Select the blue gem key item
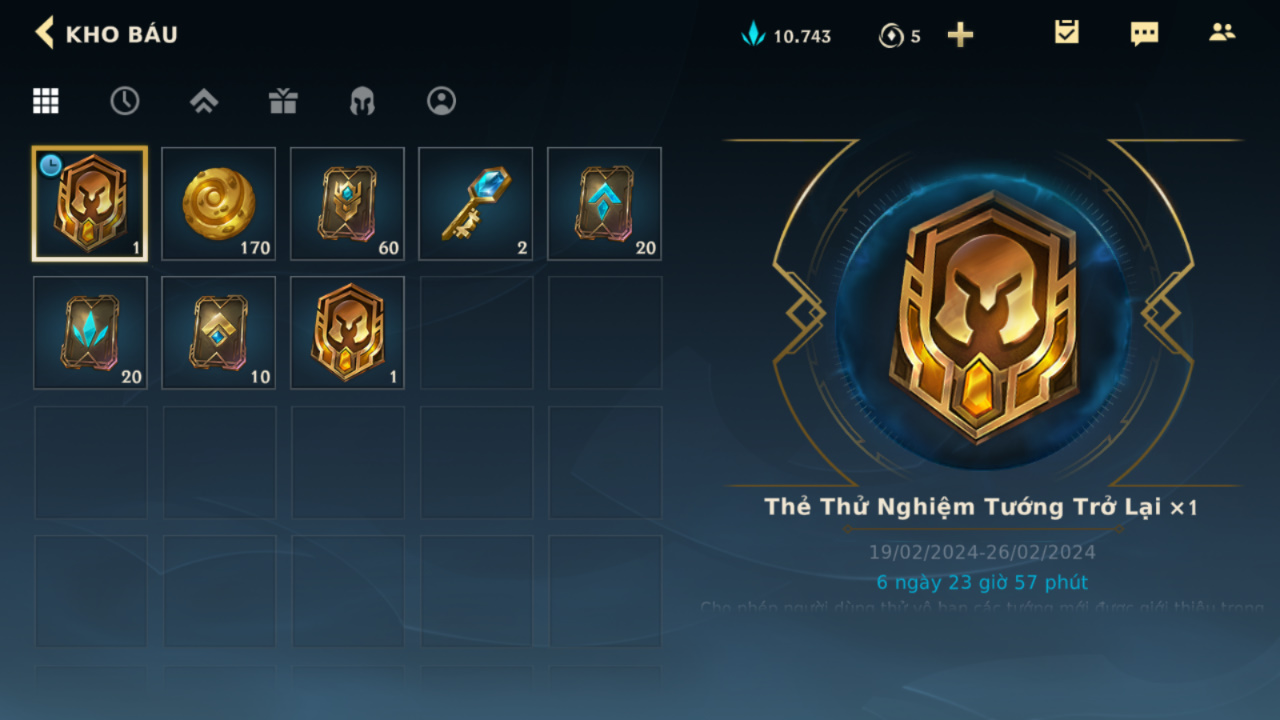1280x720 pixels. coord(476,204)
